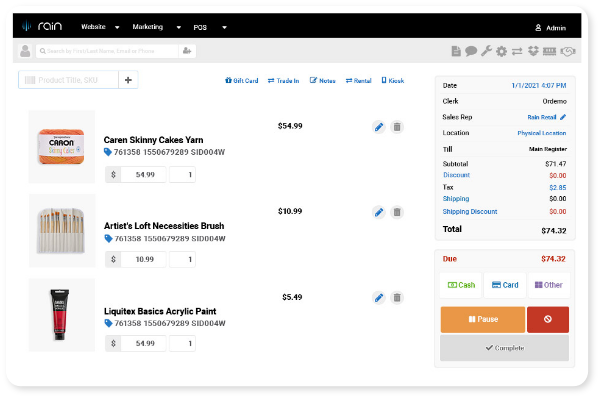This screenshot has height=399, width=601.
Task: Click the paint item quantity field
Action: pos(182,343)
